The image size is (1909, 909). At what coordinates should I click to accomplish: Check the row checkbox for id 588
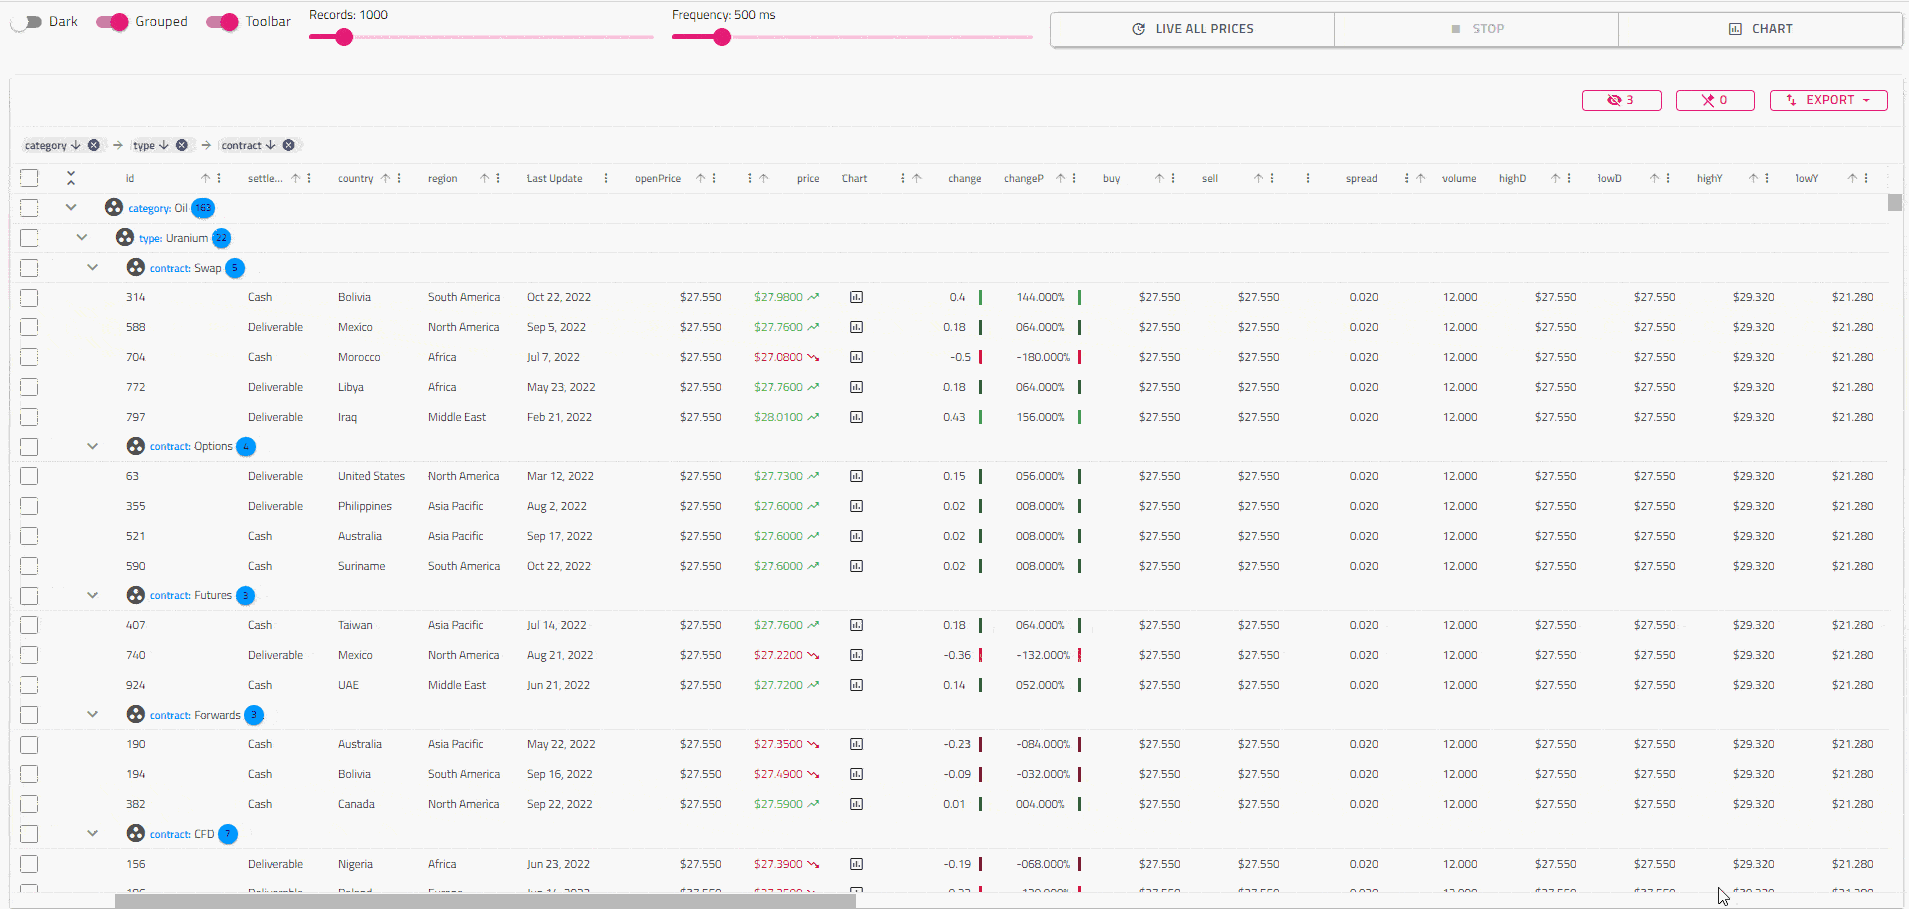[x=29, y=327]
